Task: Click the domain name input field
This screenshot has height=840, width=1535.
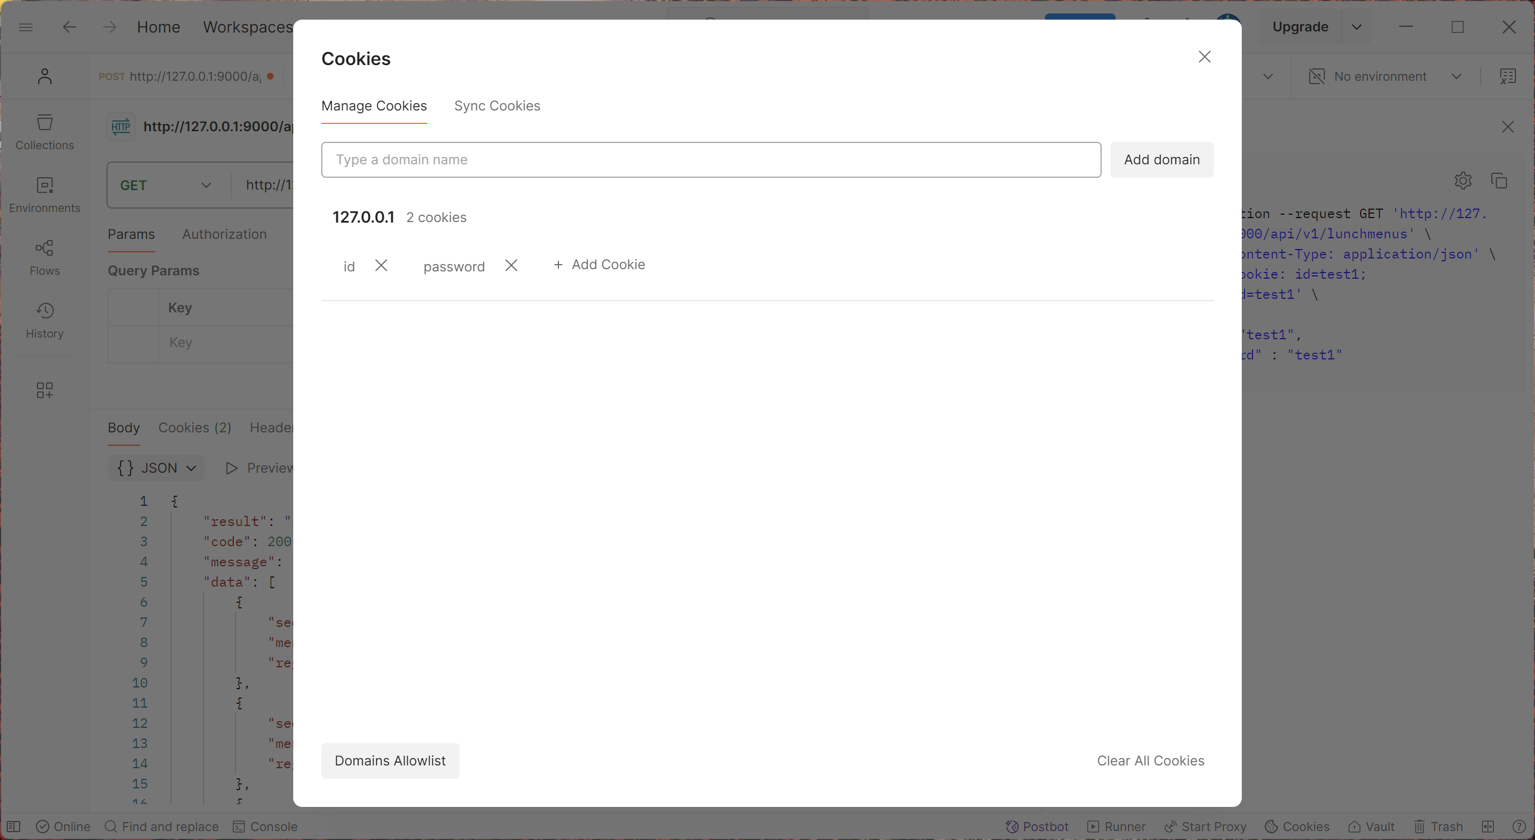Action: (711, 160)
